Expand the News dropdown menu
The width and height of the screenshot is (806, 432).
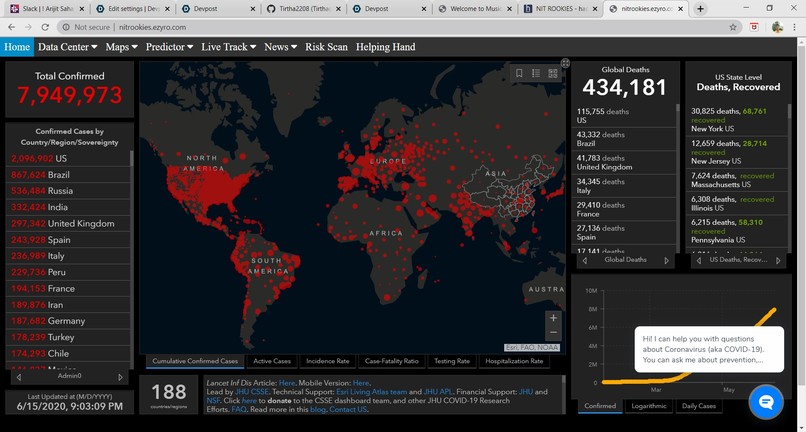click(x=281, y=47)
